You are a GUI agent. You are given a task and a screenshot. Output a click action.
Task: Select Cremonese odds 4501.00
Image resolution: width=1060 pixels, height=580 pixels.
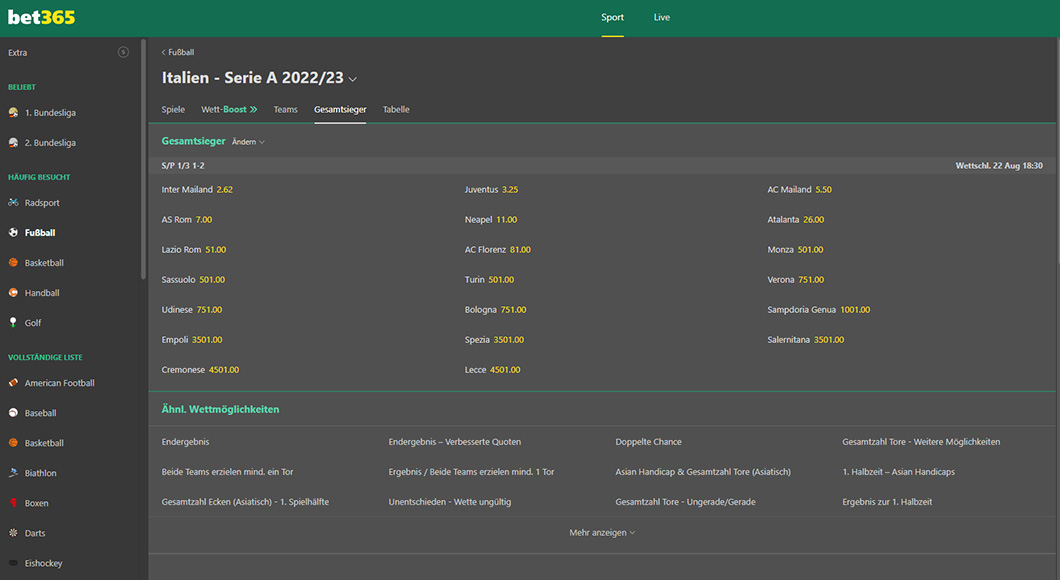tap(224, 370)
